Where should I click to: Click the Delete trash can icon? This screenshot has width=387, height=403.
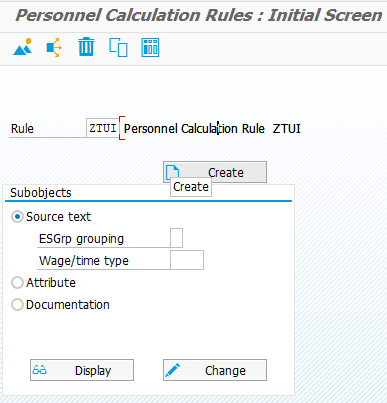coord(86,47)
